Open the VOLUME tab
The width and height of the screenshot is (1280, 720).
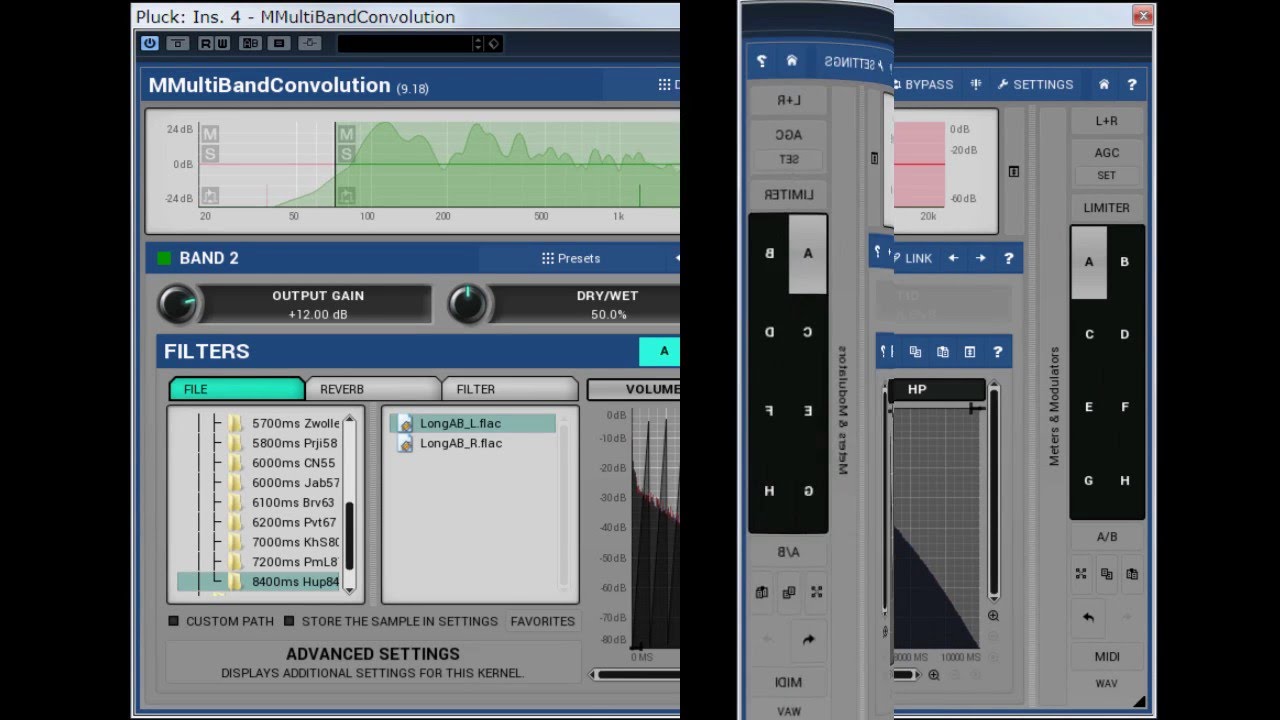[x=634, y=389]
